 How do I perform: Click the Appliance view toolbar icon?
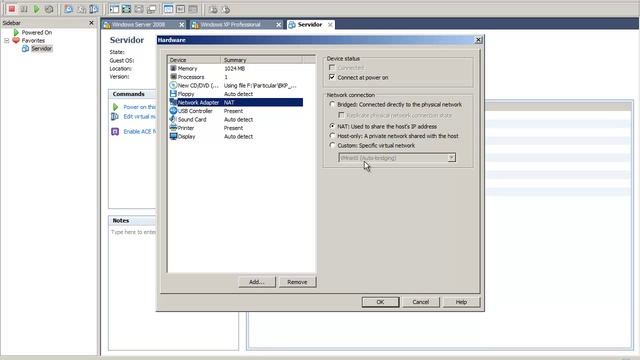tap(193, 9)
